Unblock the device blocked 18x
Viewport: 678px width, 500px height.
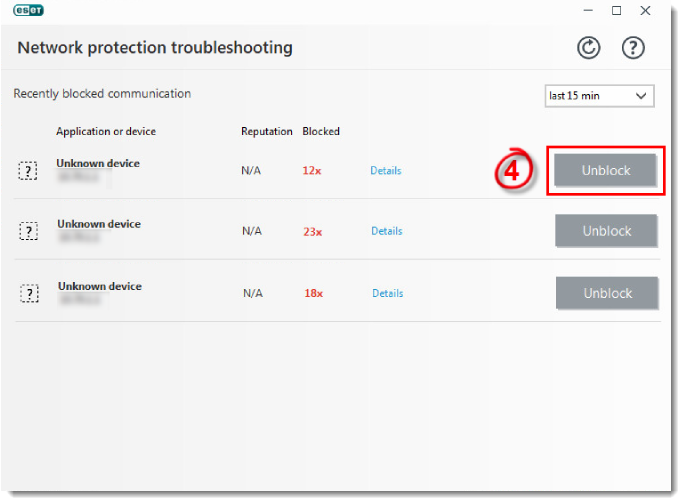[607, 293]
